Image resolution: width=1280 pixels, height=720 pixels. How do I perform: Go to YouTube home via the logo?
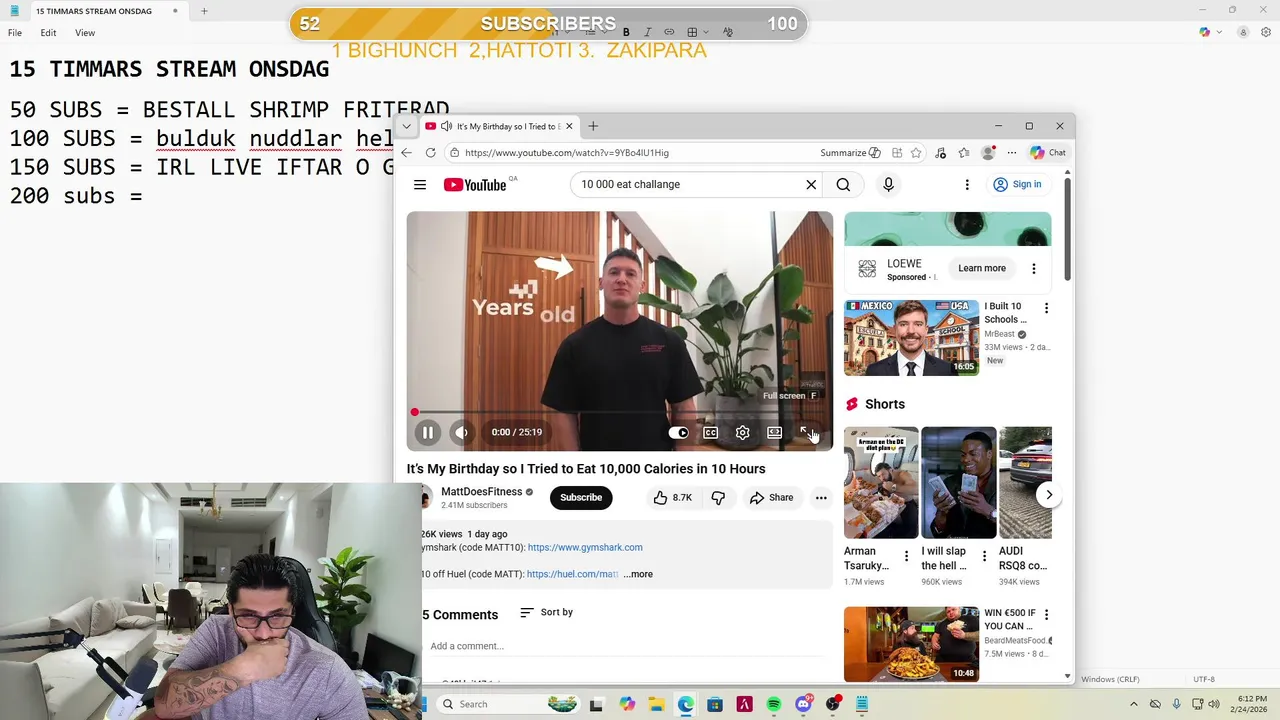coord(475,184)
